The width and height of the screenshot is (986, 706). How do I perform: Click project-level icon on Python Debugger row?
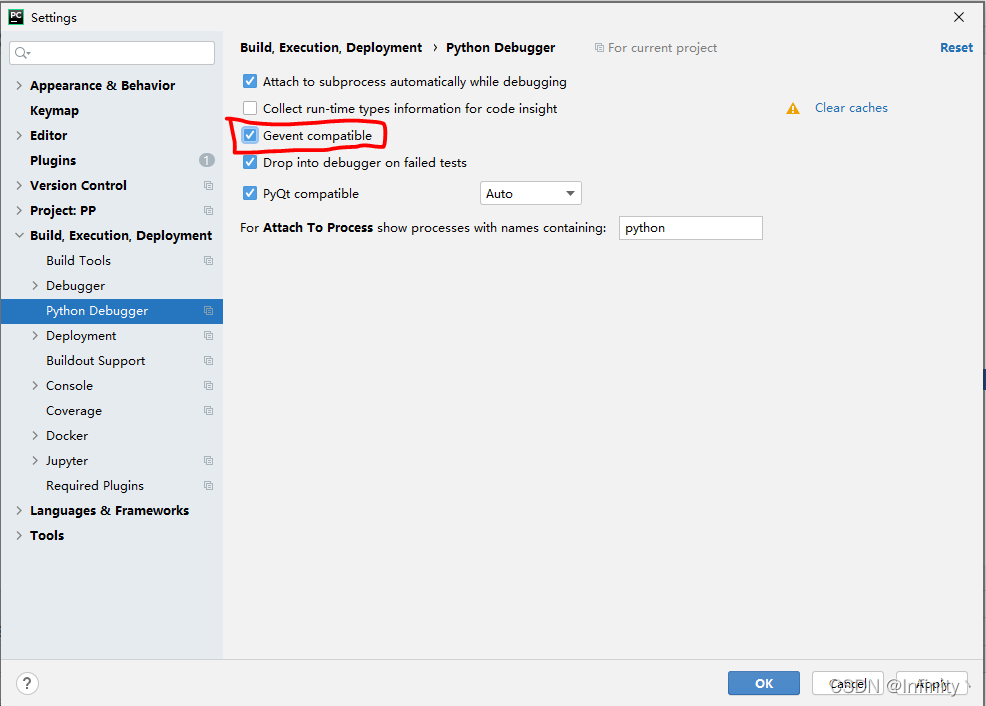(x=208, y=311)
